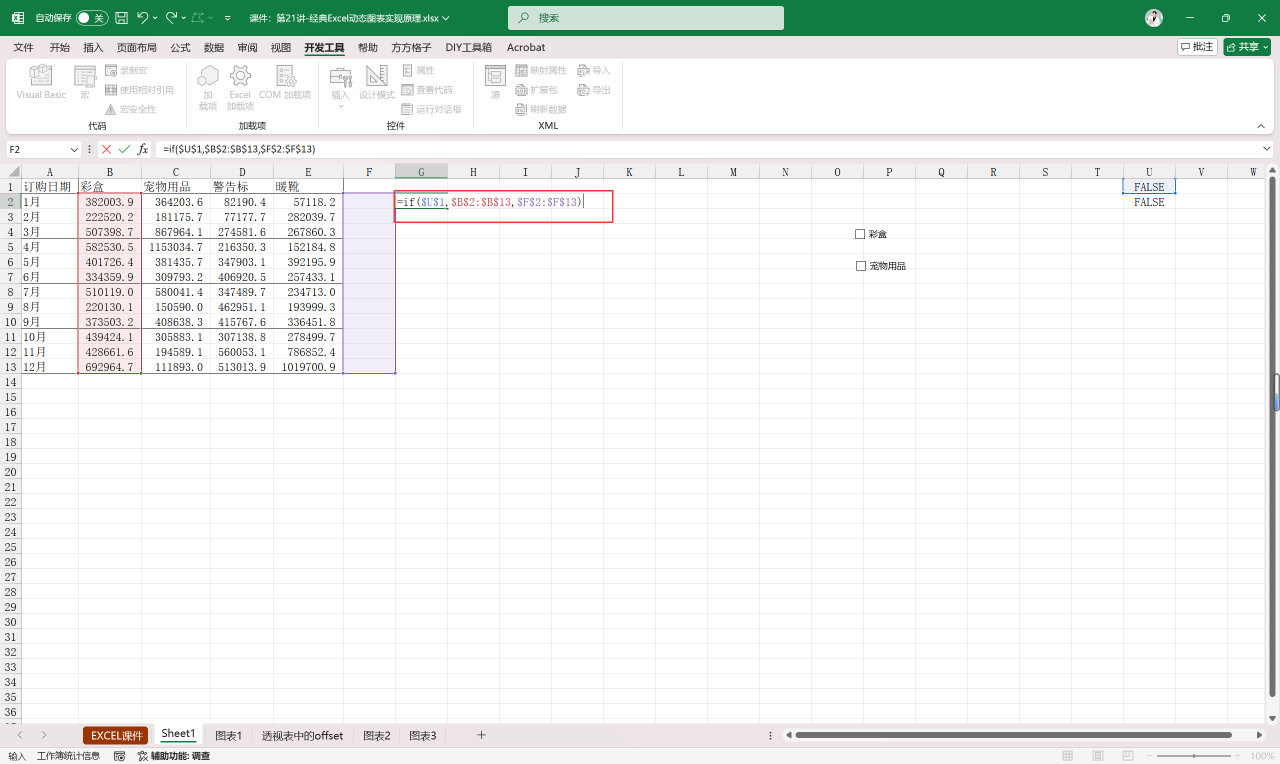Click 刷新数据 refresh XML data

(541, 109)
